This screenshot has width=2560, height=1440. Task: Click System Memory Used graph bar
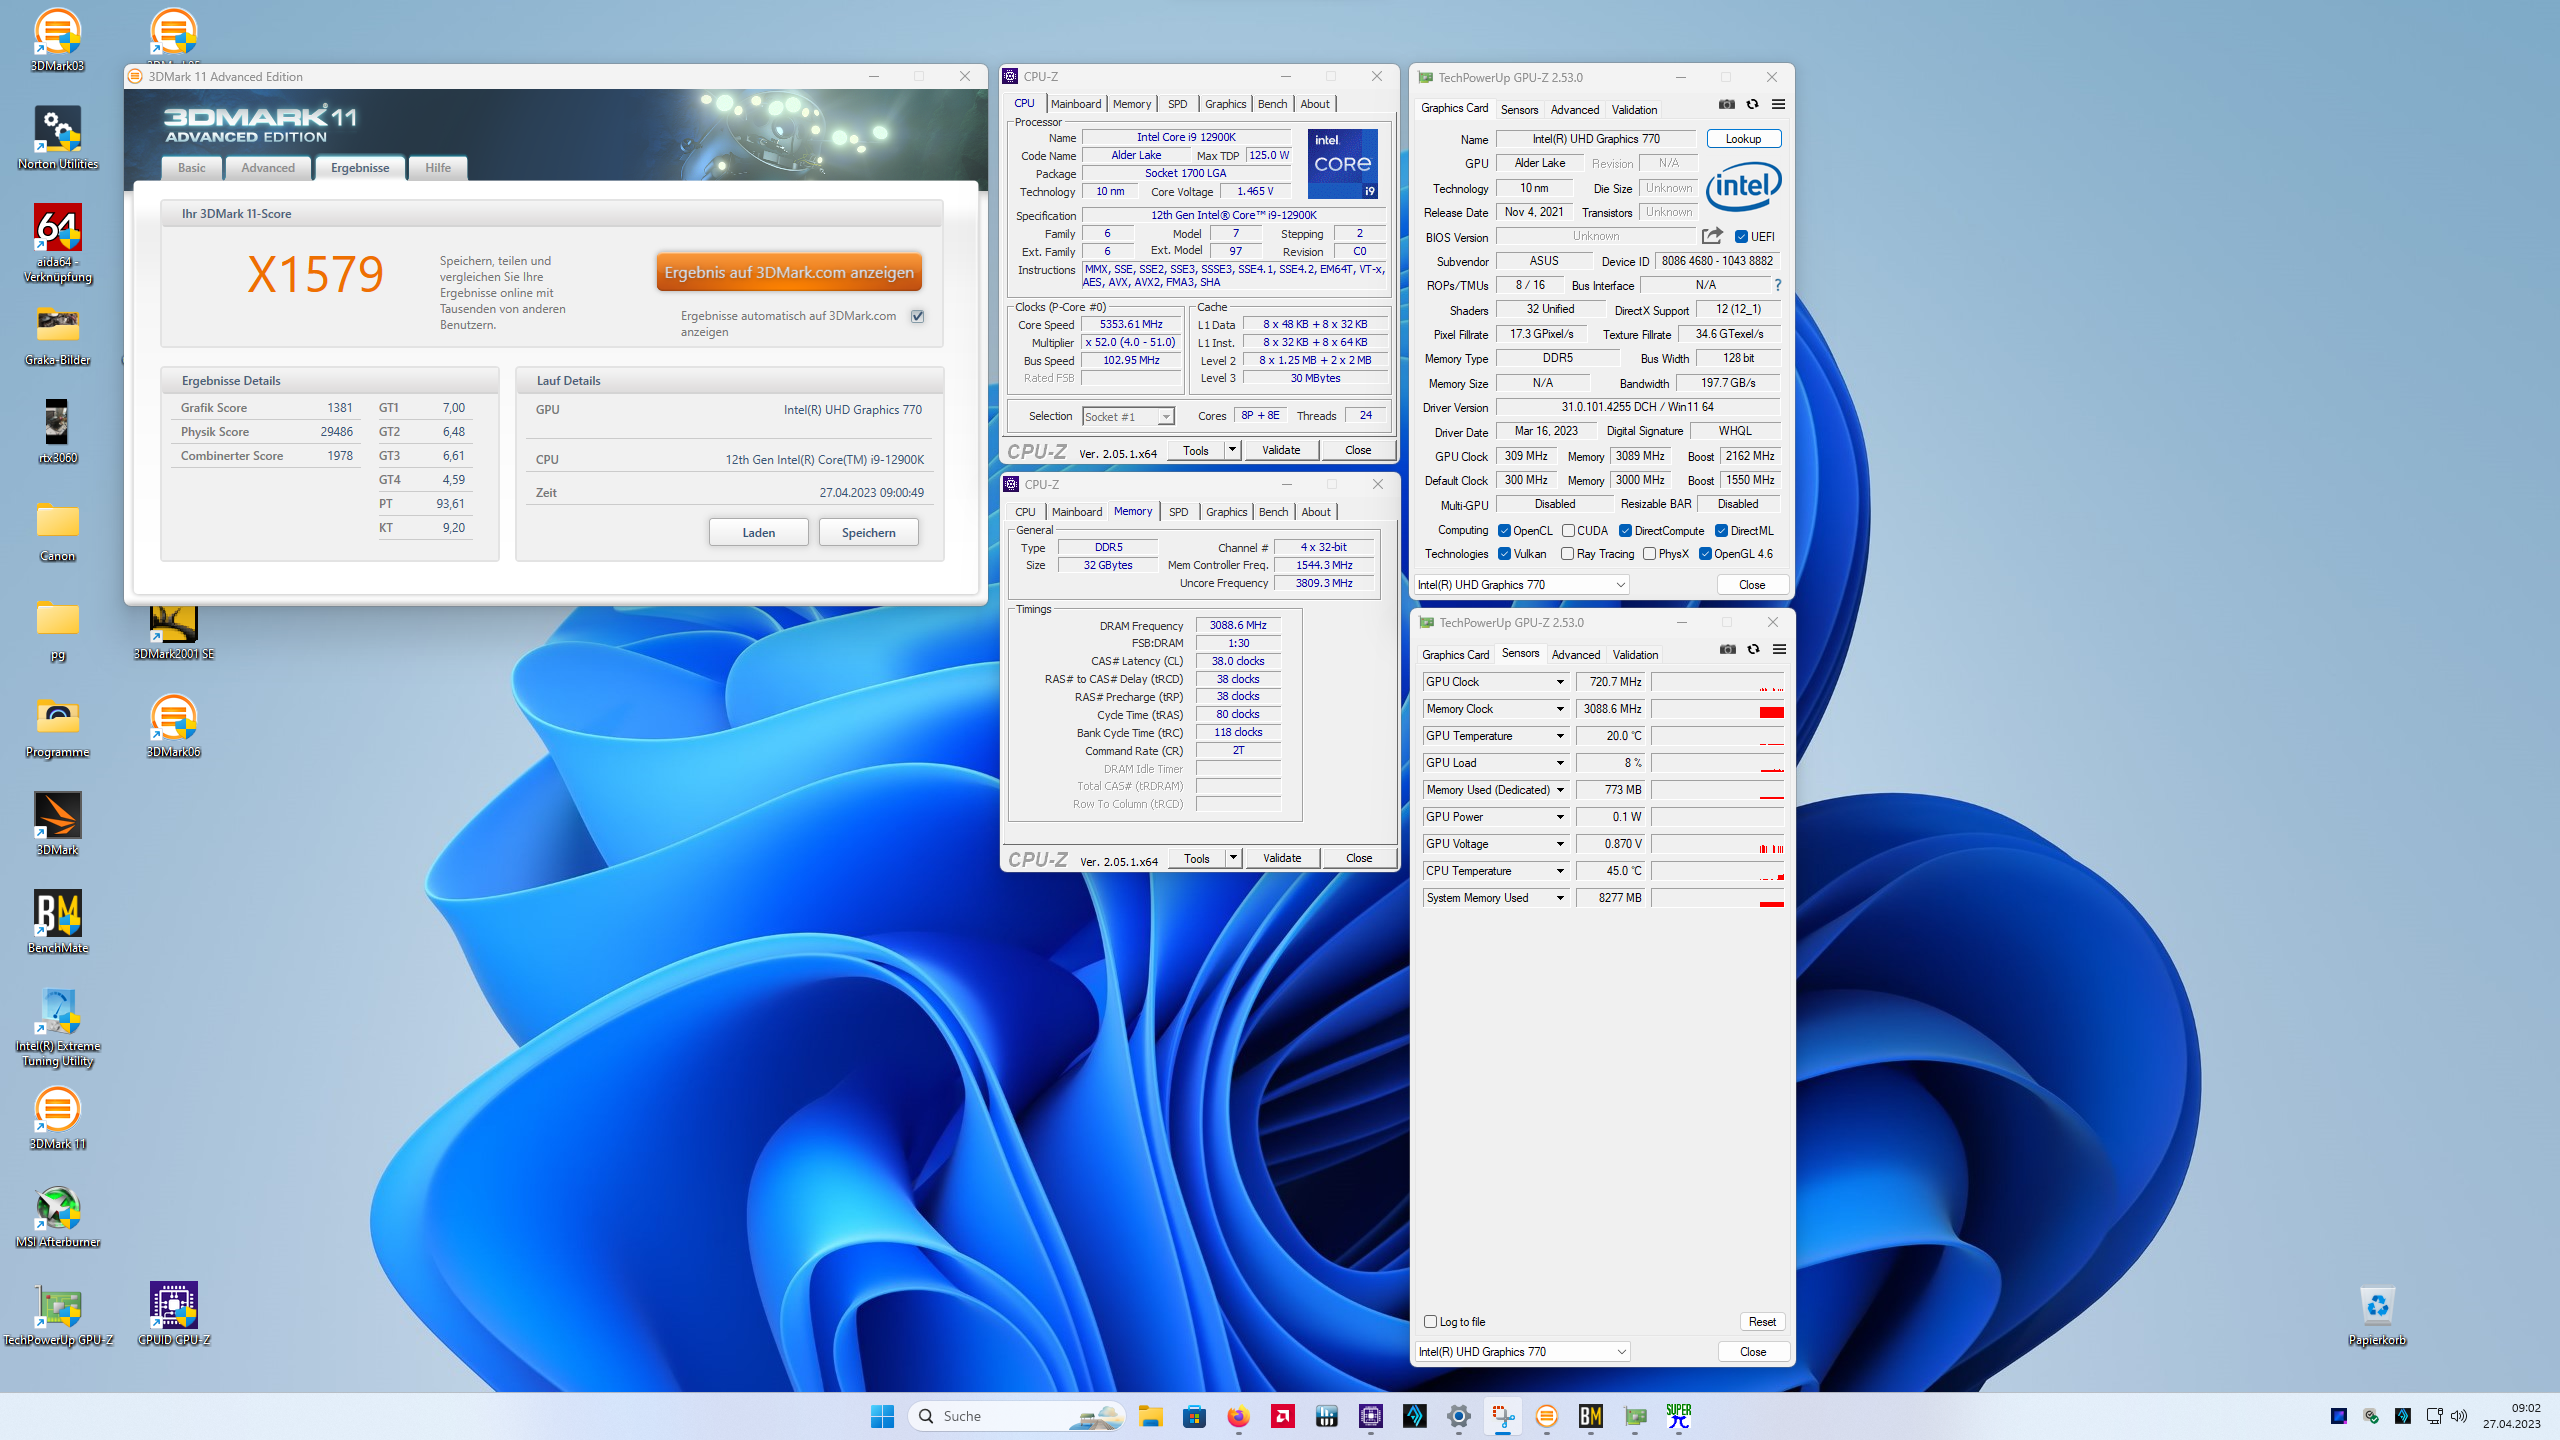[1718, 898]
